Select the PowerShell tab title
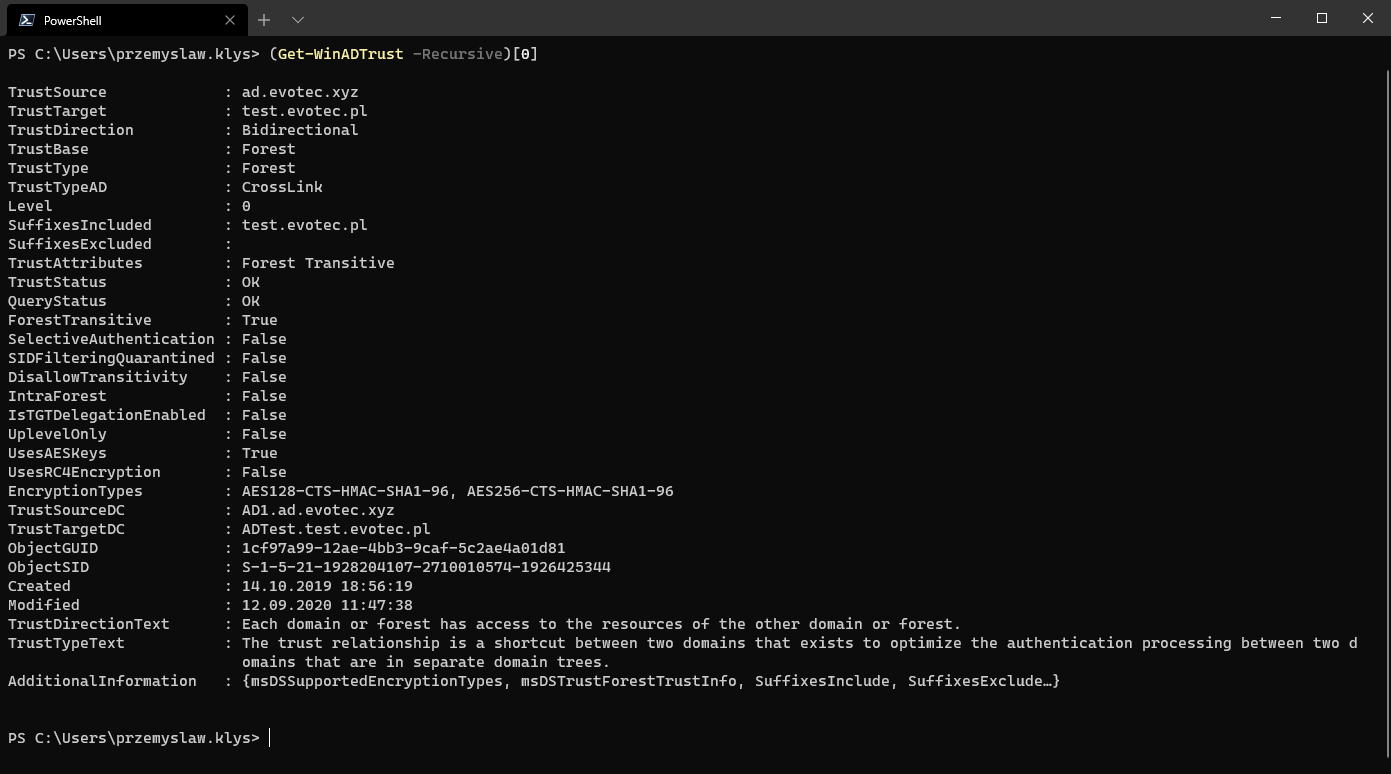Image resolution: width=1391 pixels, height=774 pixels. point(72,20)
